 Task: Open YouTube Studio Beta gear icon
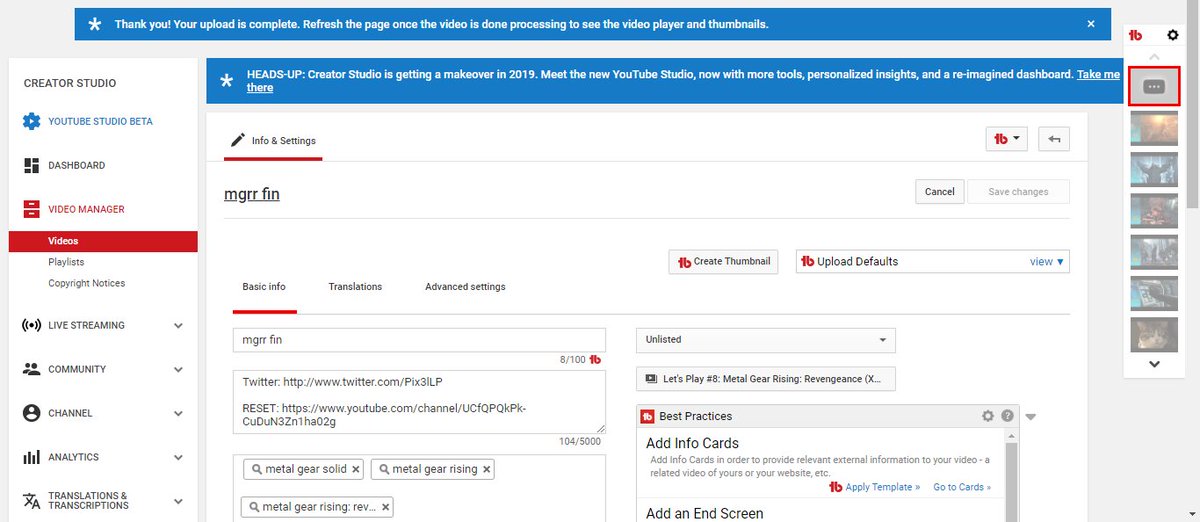31,122
